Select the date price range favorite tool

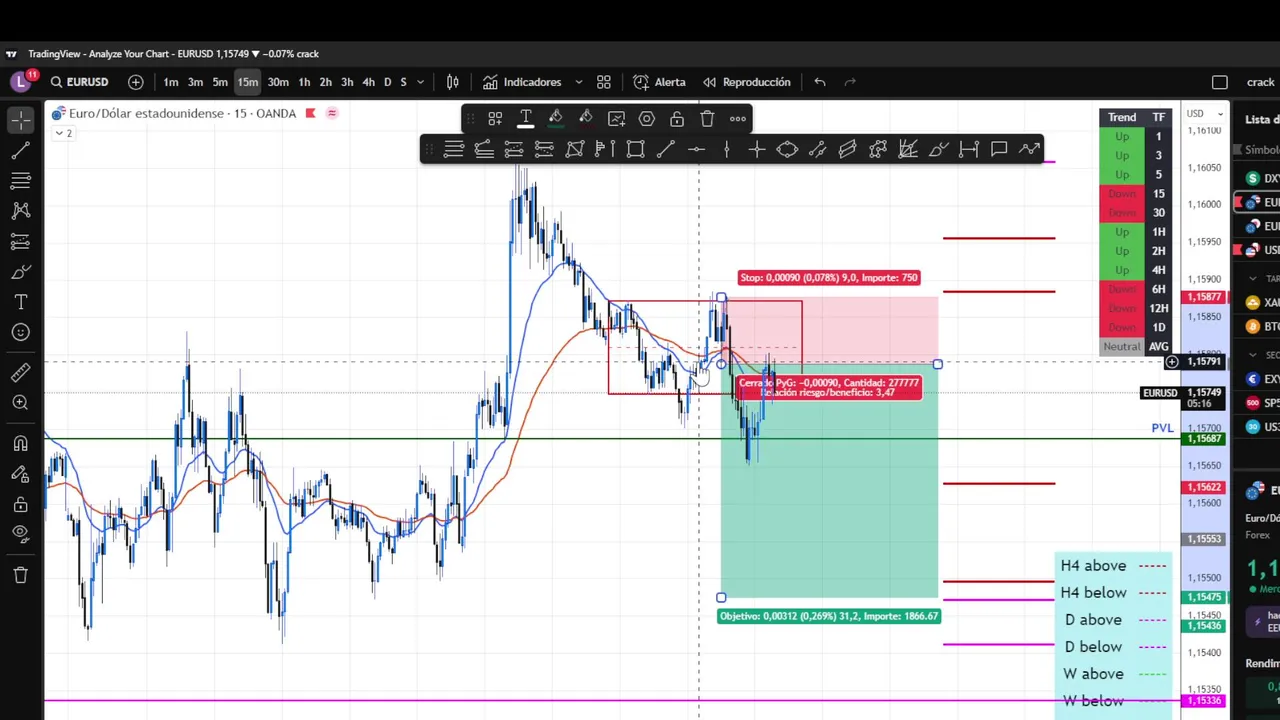click(968, 150)
